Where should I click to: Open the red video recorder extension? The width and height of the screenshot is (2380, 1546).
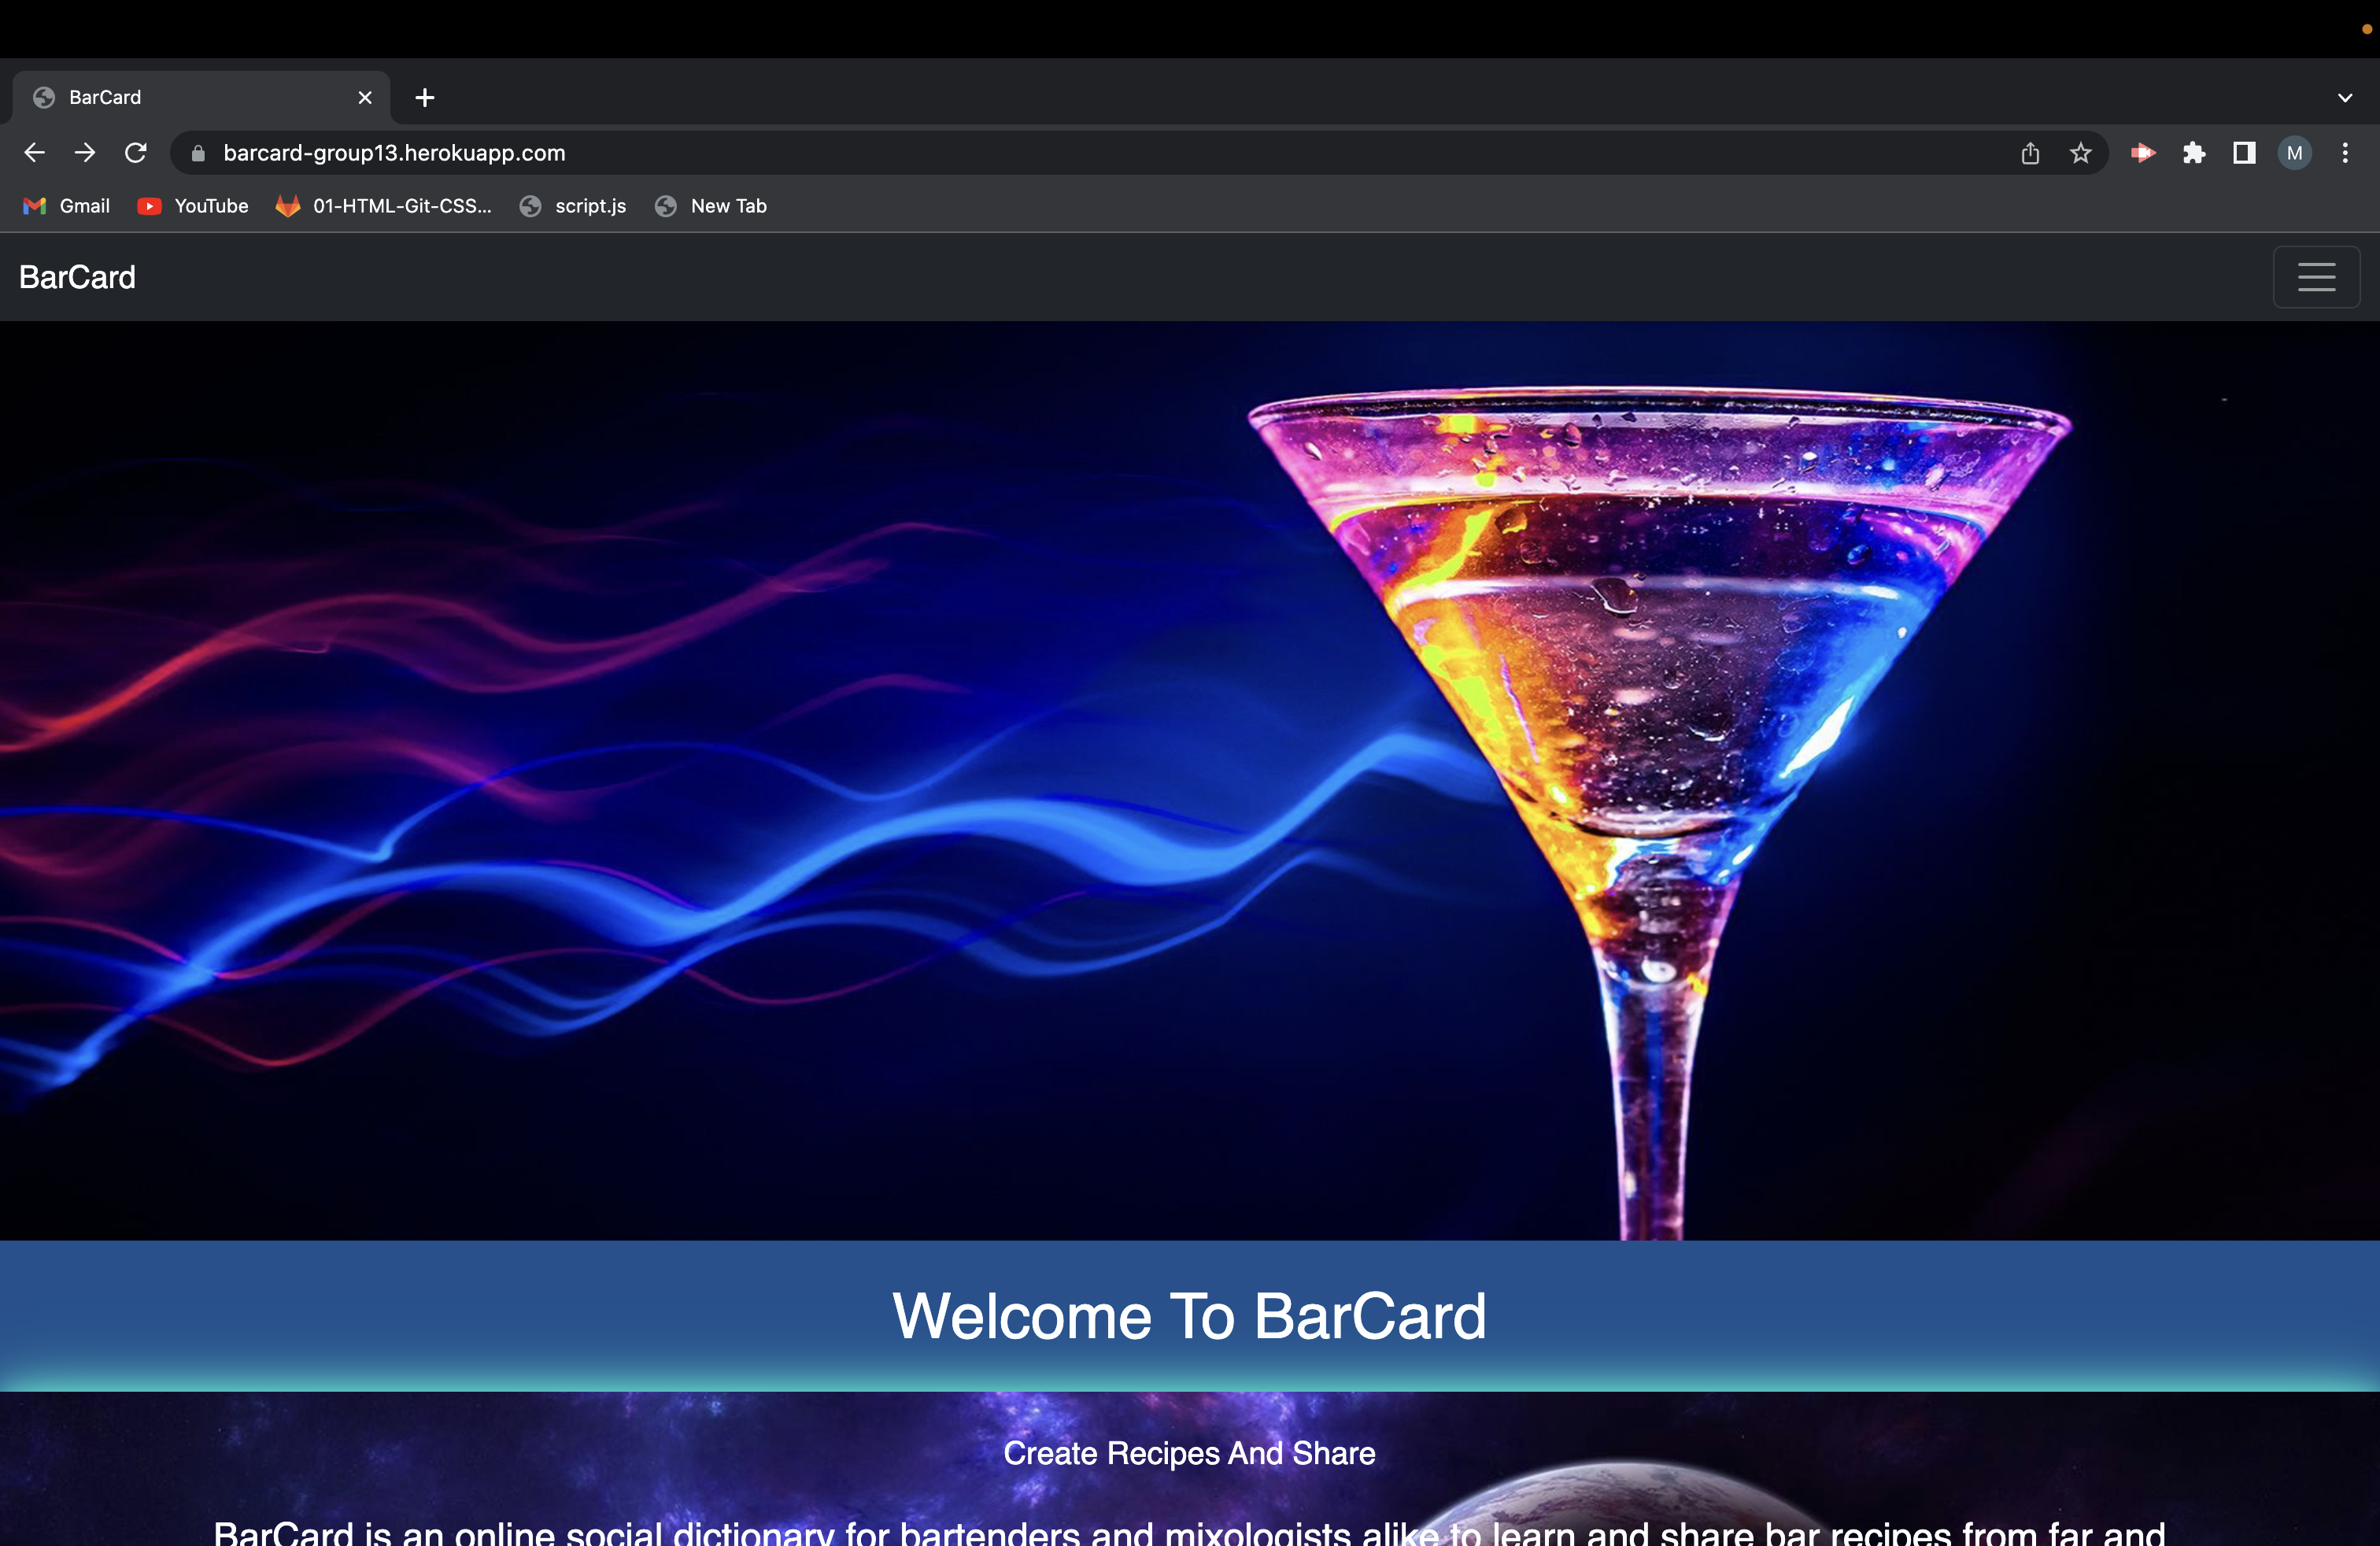click(2143, 153)
